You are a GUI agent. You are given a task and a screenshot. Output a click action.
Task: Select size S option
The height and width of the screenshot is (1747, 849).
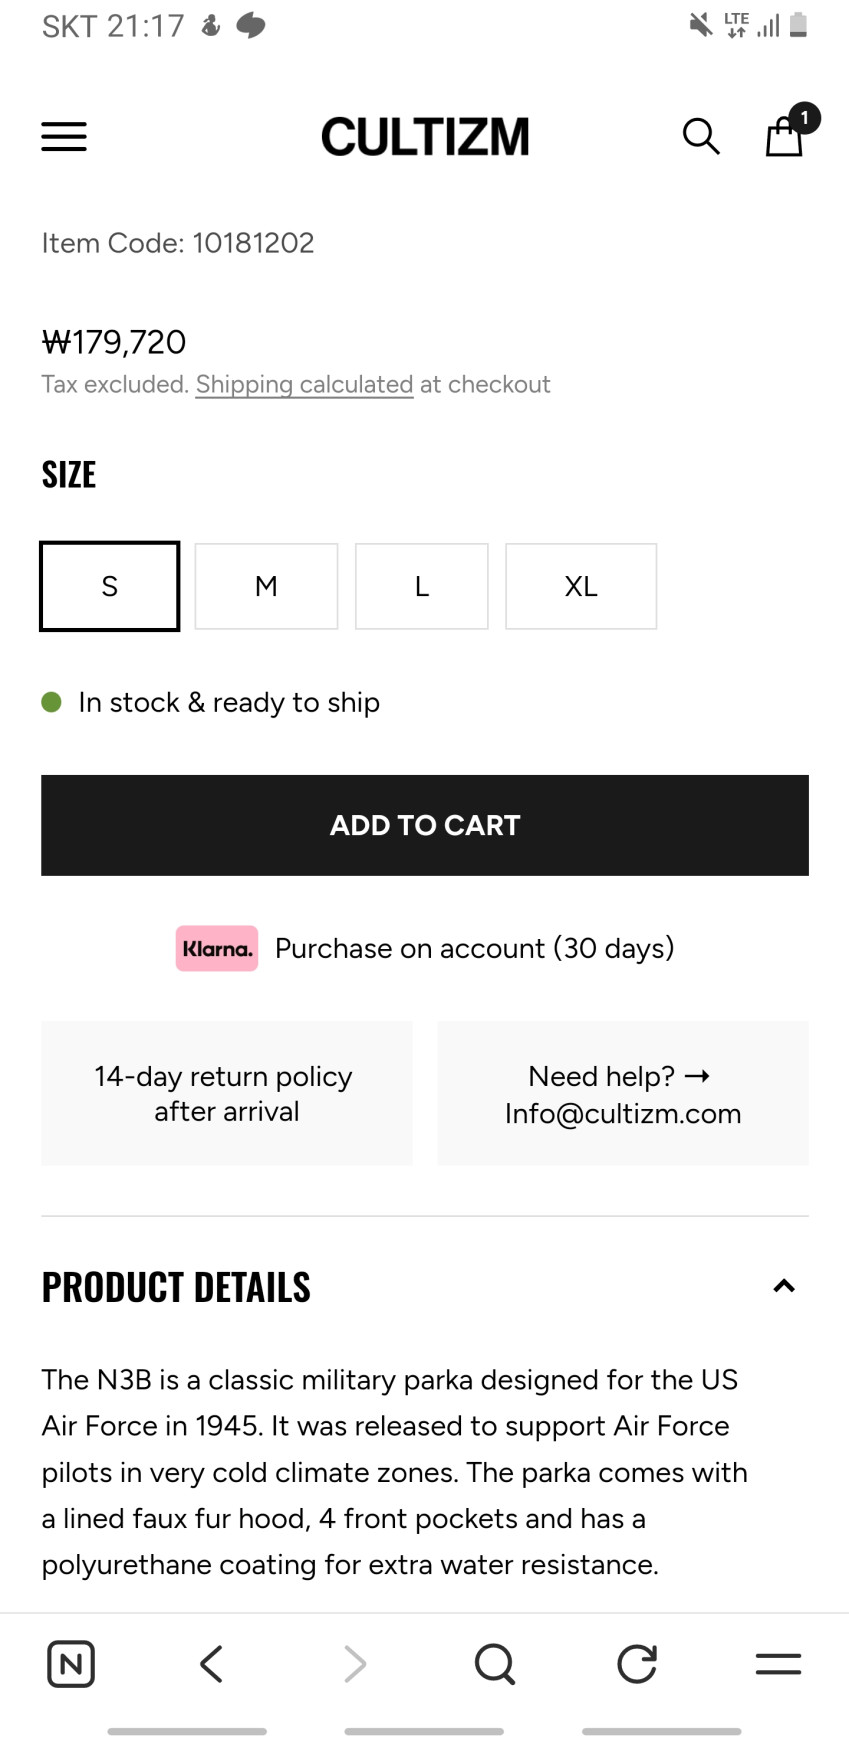click(110, 586)
